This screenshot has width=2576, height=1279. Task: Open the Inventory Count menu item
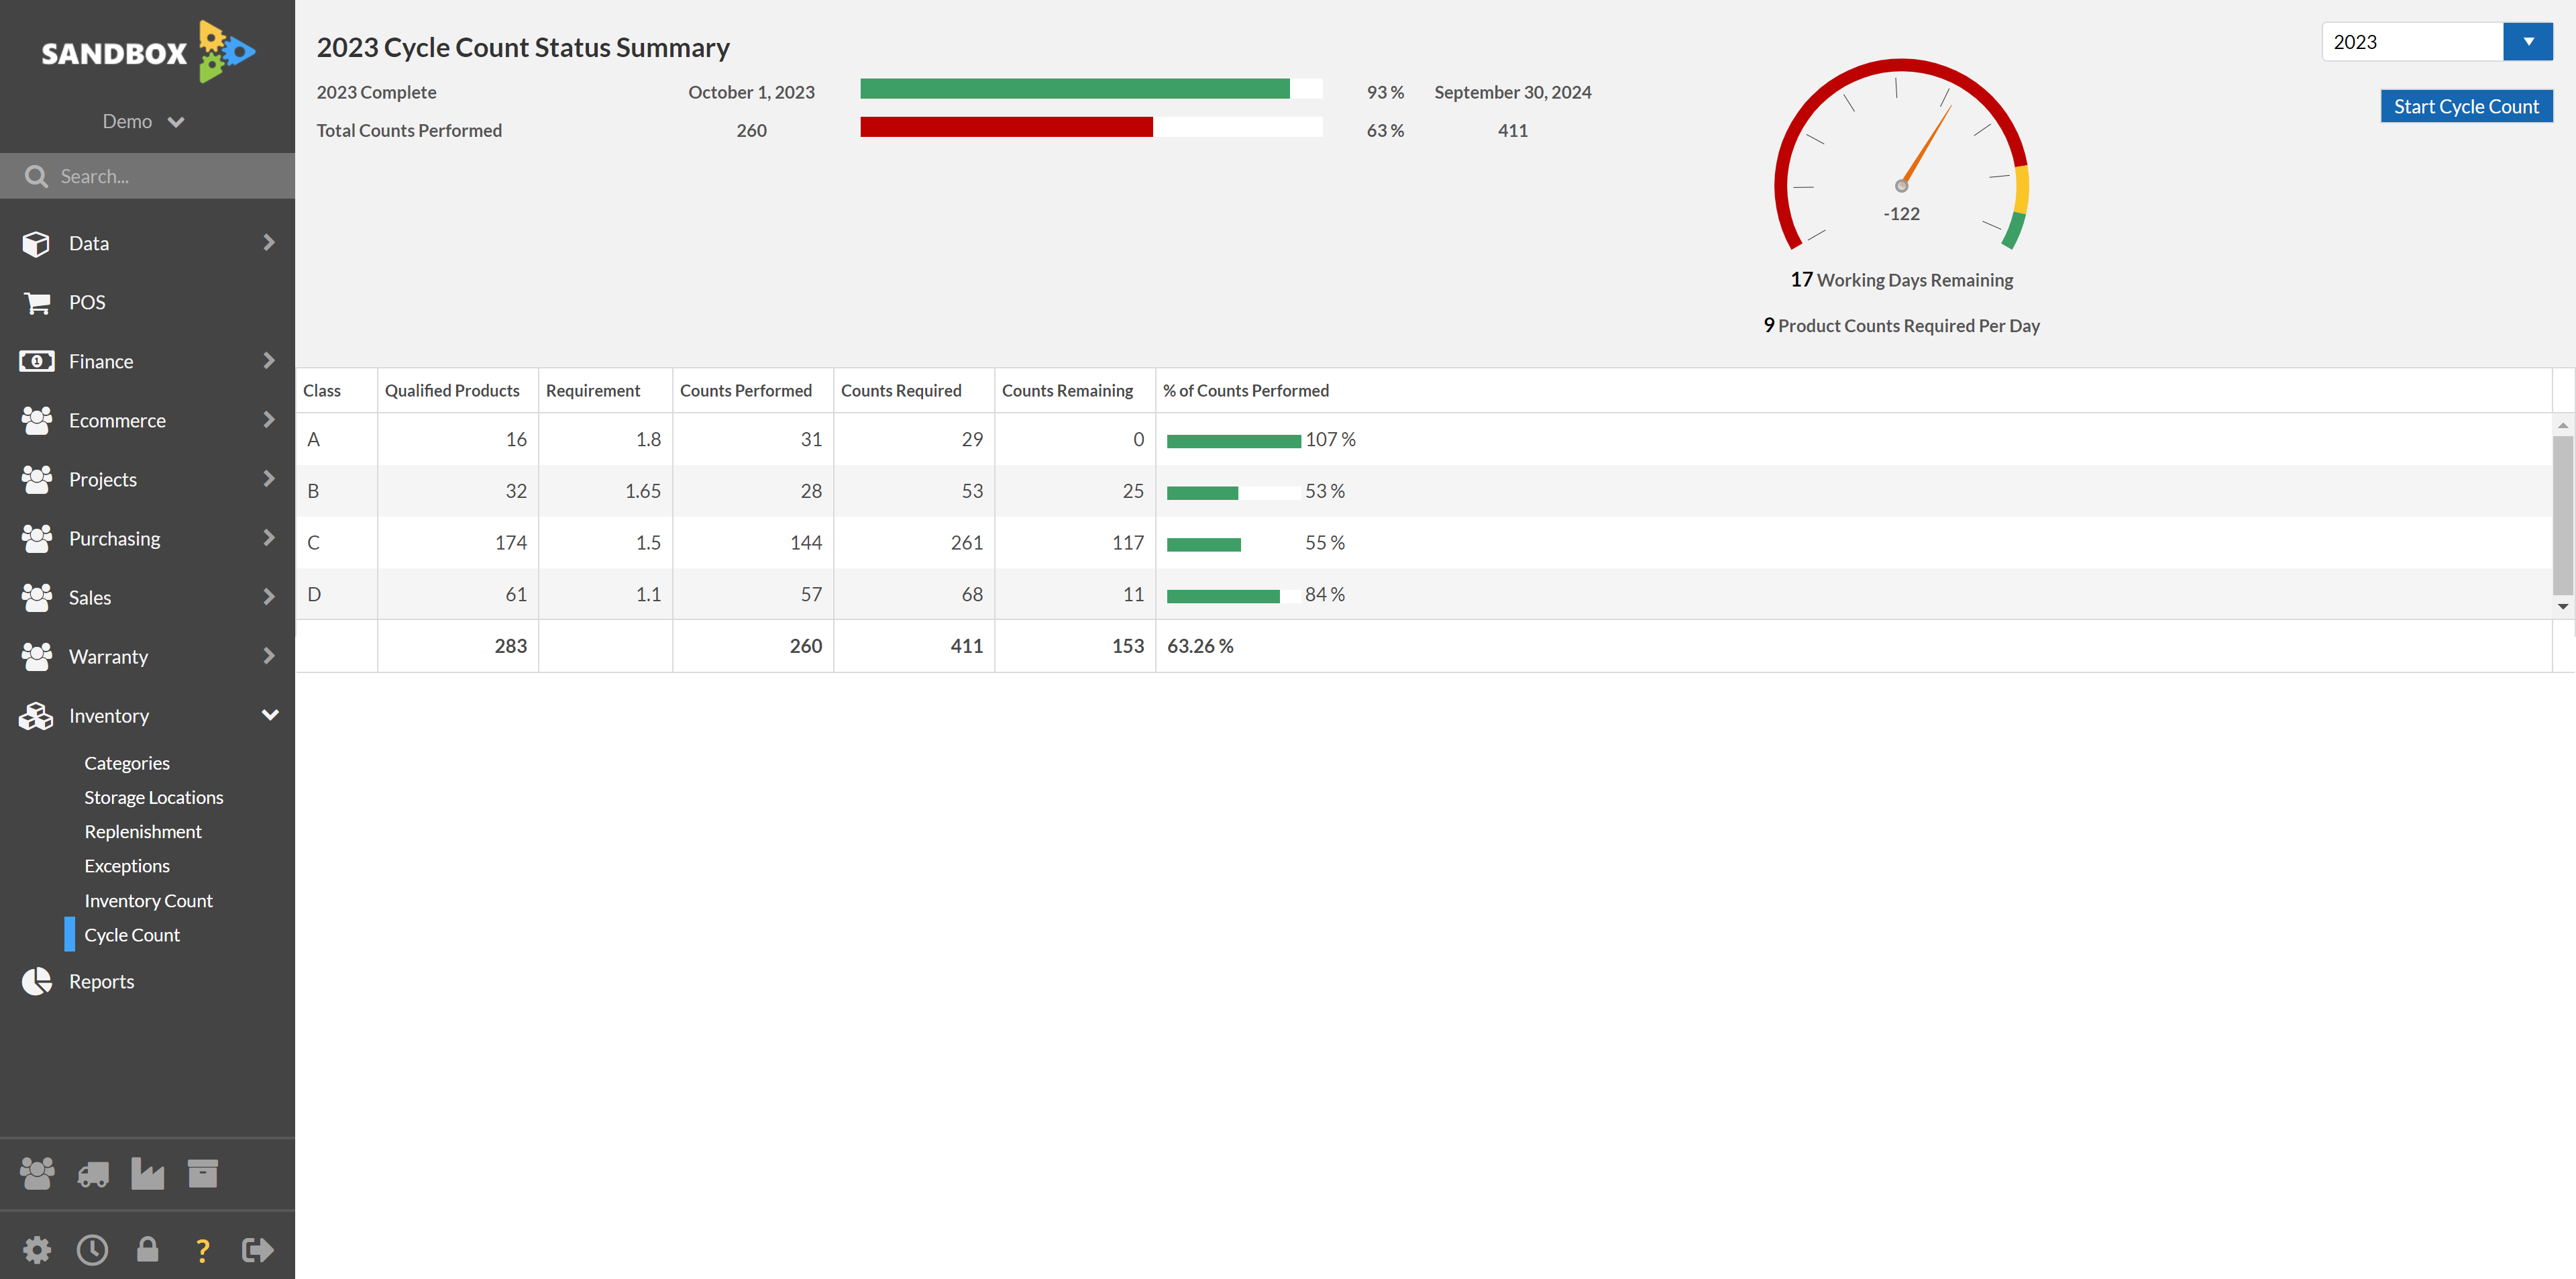point(148,899)
